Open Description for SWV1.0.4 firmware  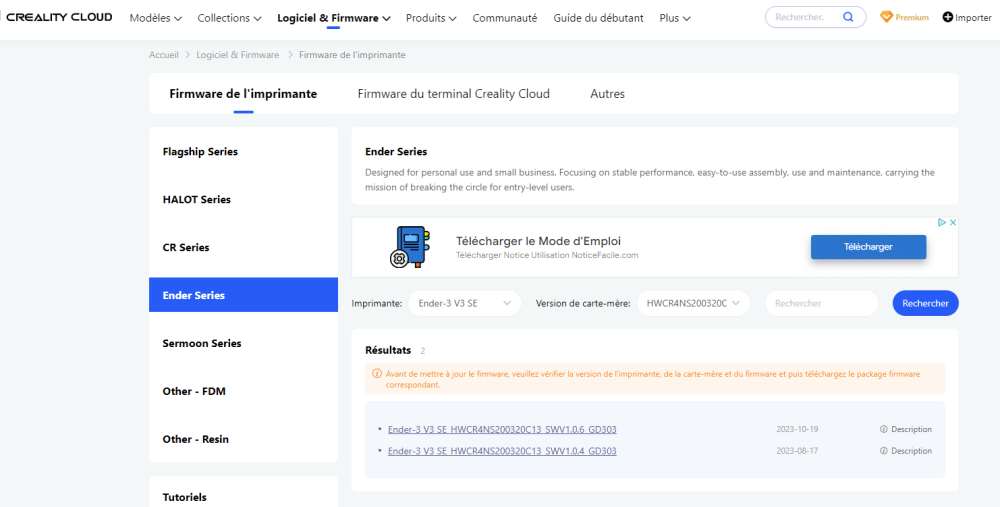906,451
